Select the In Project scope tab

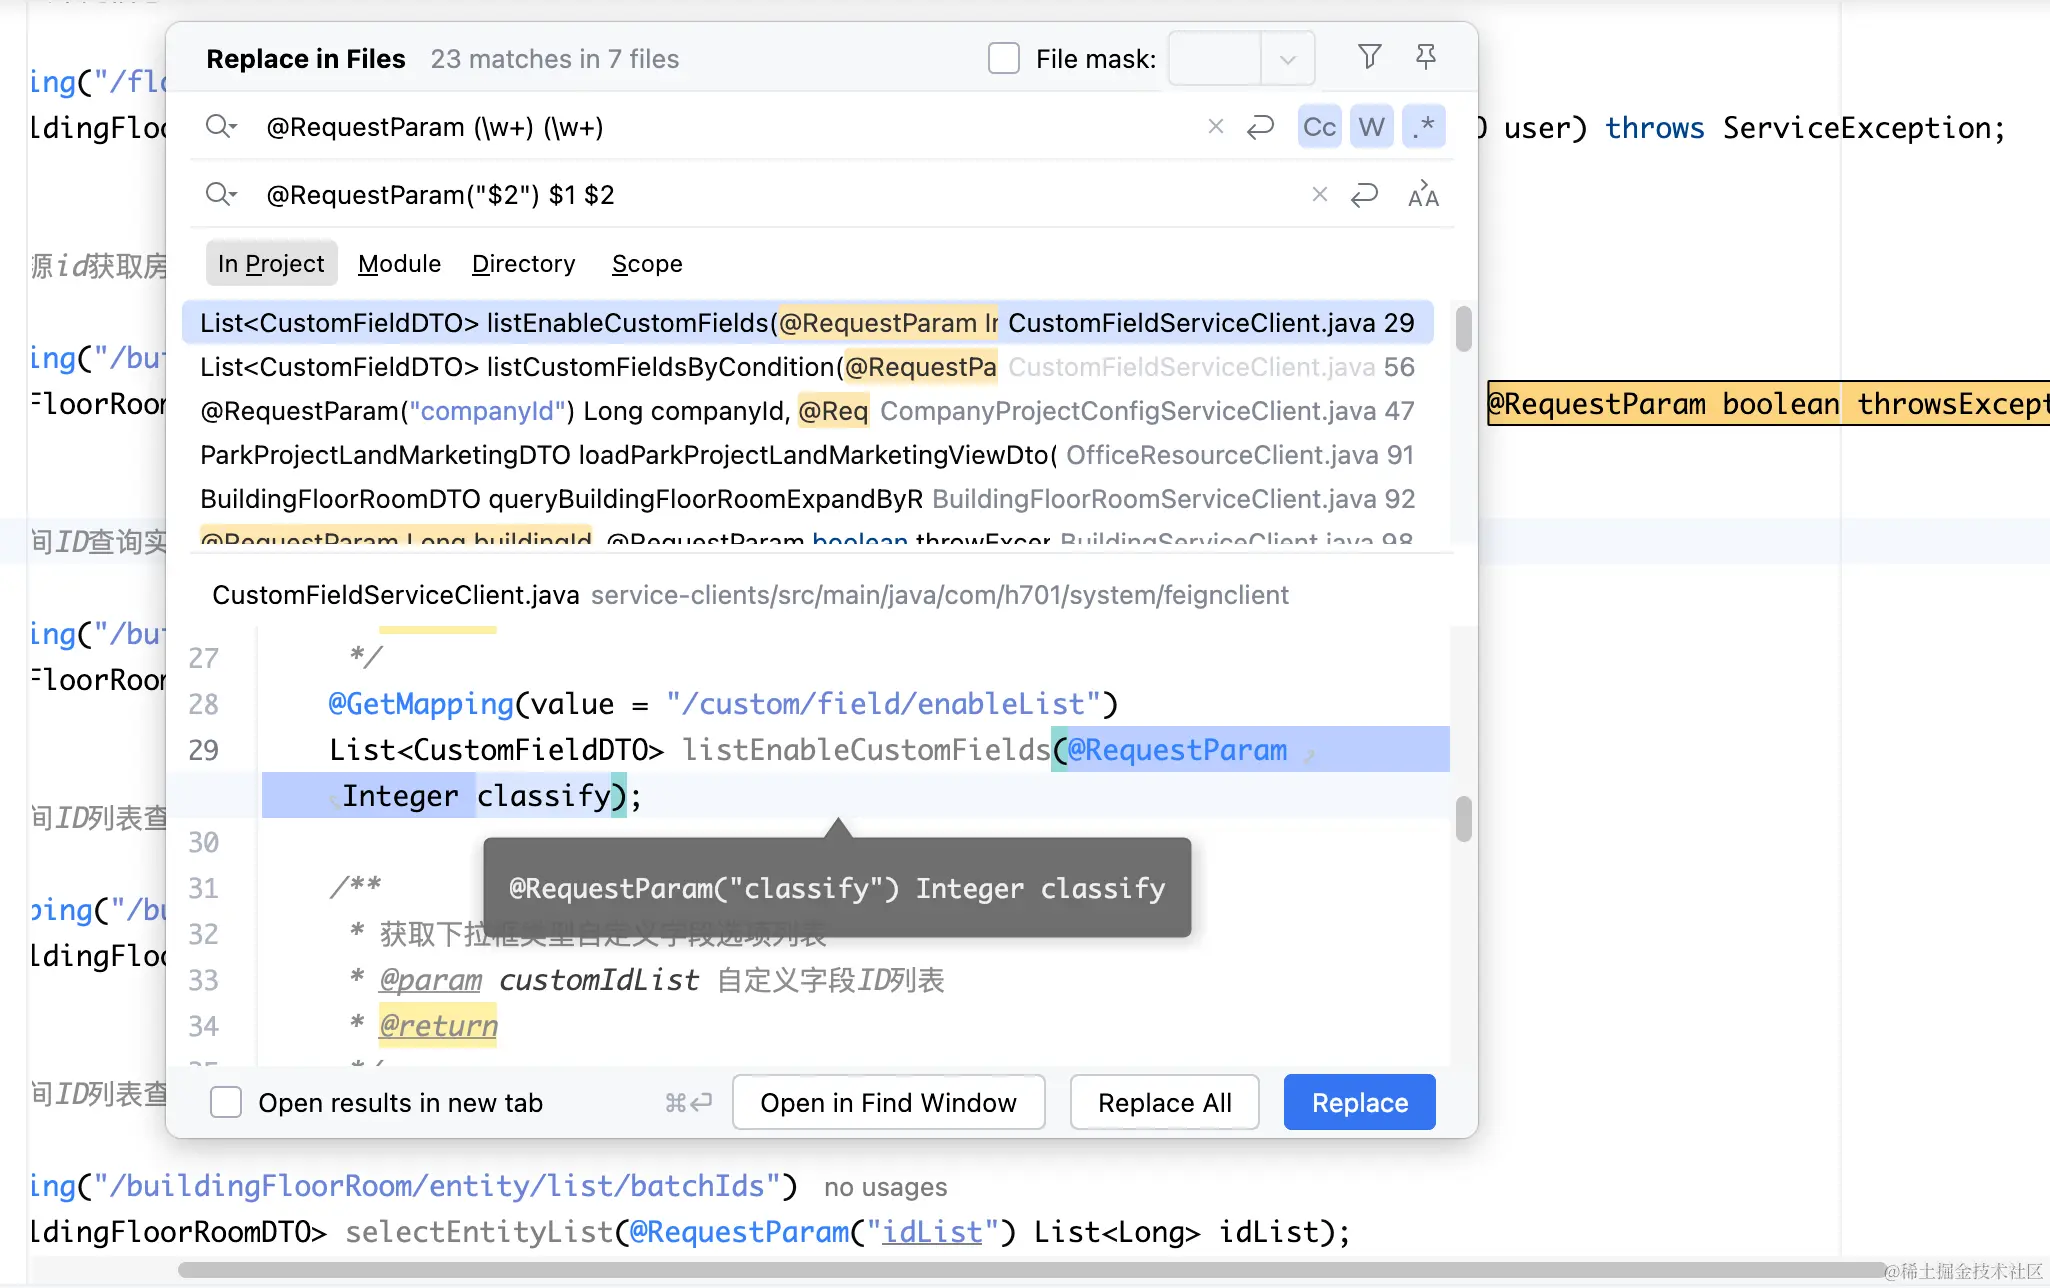[271, 263]
